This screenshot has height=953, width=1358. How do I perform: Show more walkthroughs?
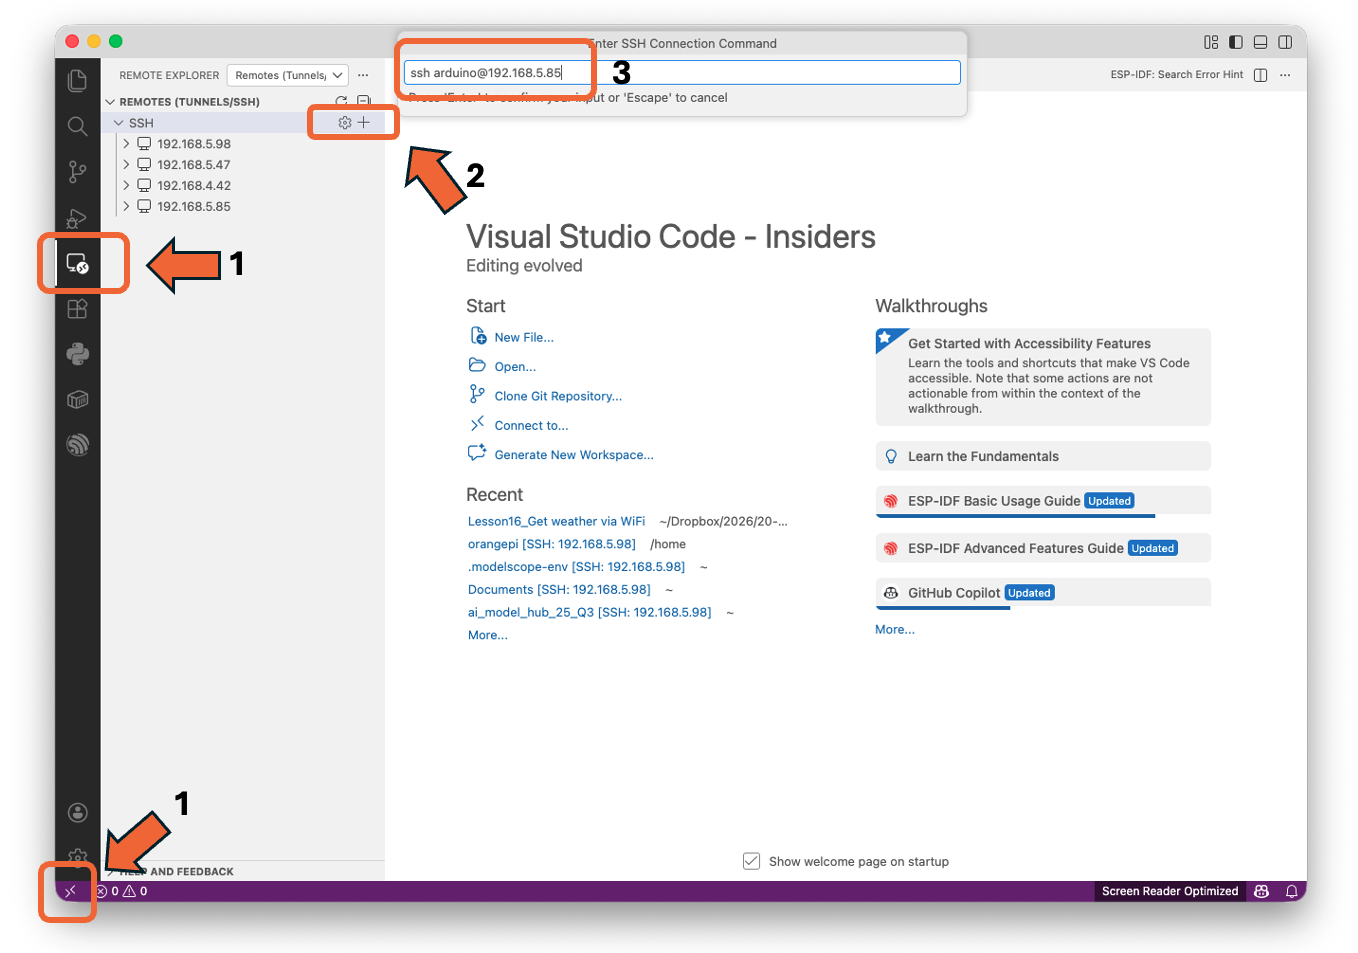coord(895,629)
